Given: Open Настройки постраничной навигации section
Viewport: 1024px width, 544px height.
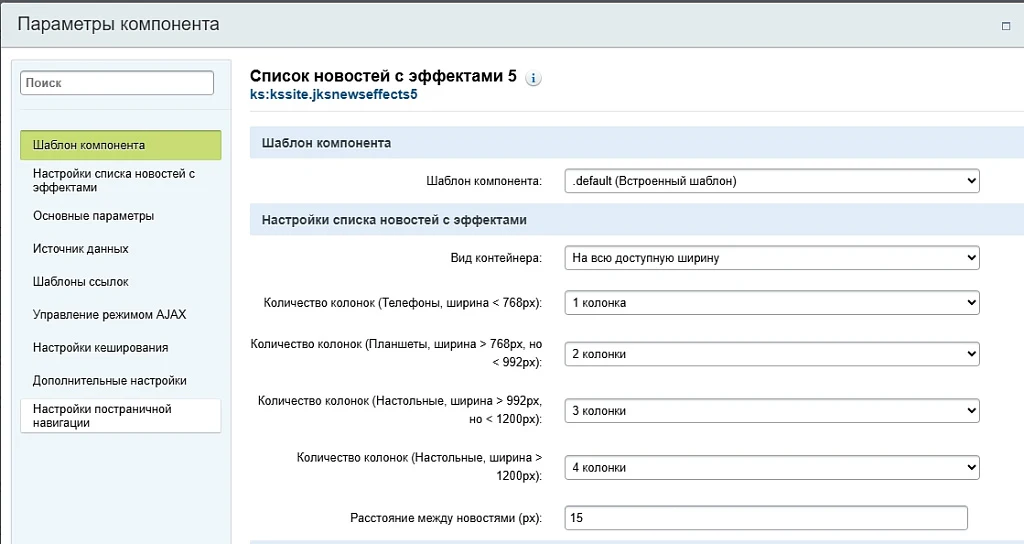Looking at the screenshot, I should point(121,416).
